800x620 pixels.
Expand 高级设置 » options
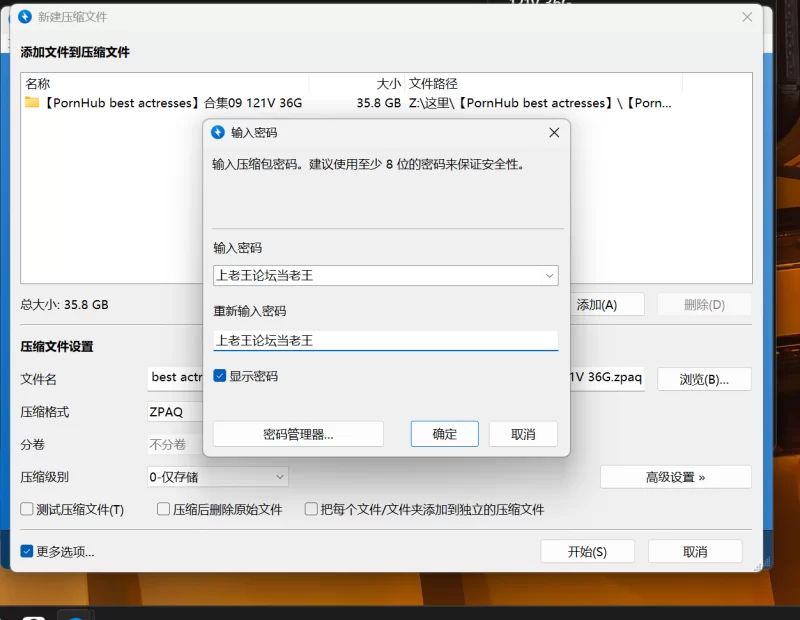point(676,477)
